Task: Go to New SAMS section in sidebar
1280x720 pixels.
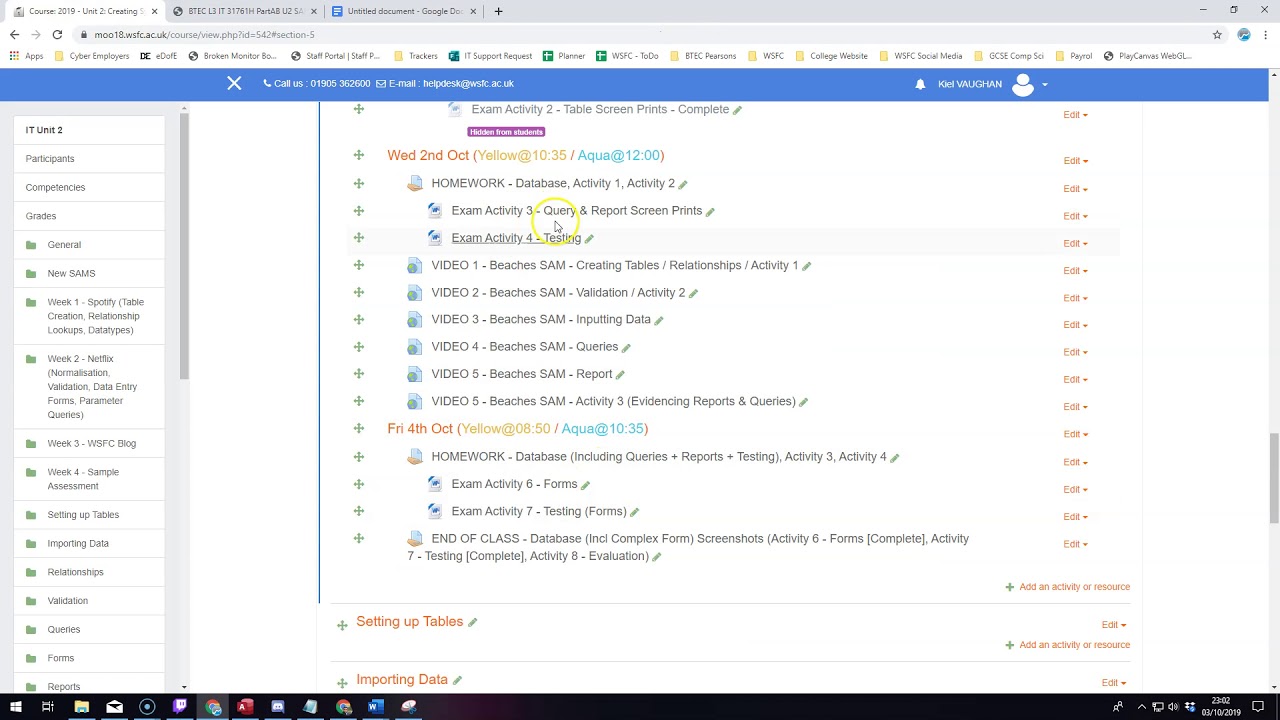Action: pos(71,273)
